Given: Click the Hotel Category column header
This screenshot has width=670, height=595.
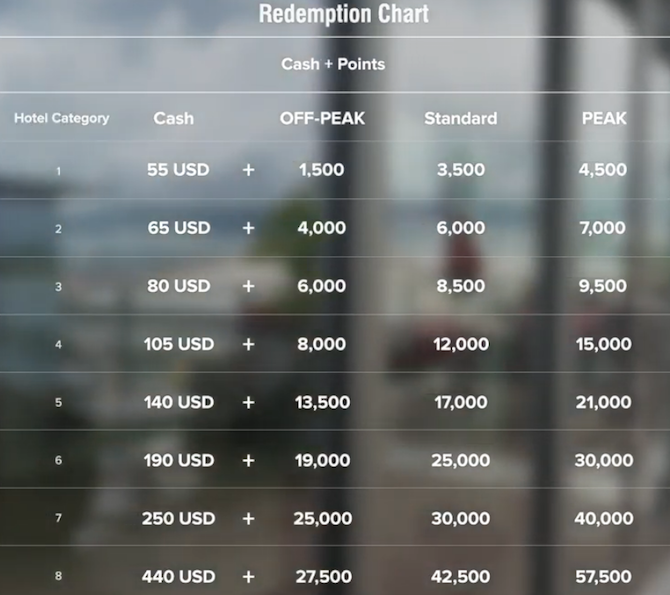Looking at the screenshot, I should tap(62, 118).
